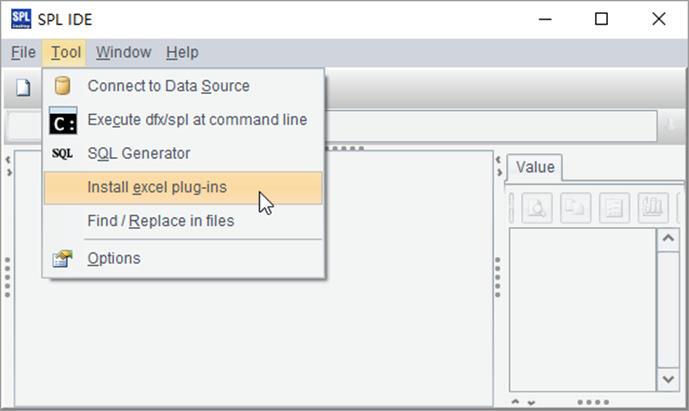Click the Value panel scrollbar down arrow
The height and width of the screenshot is (411, 689).
click(668, 379)
